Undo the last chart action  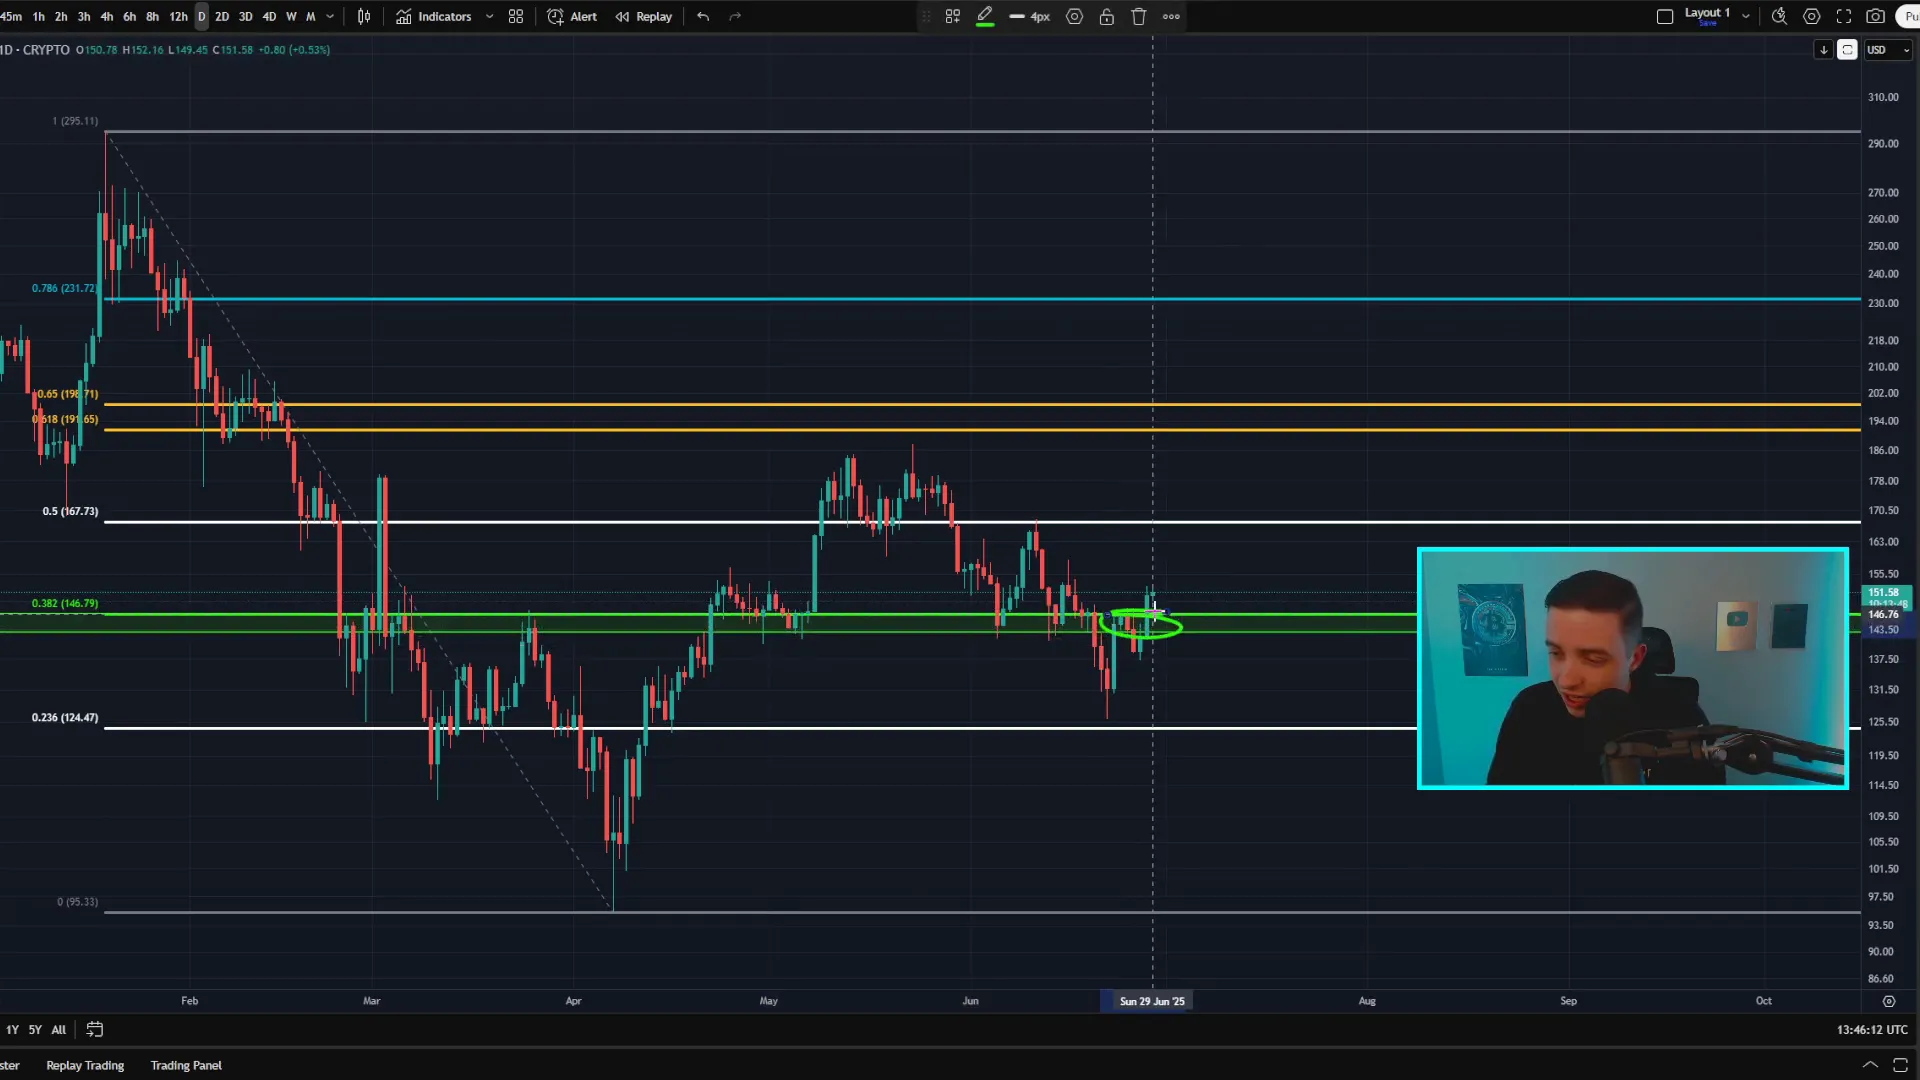click(x=703, y=16)
